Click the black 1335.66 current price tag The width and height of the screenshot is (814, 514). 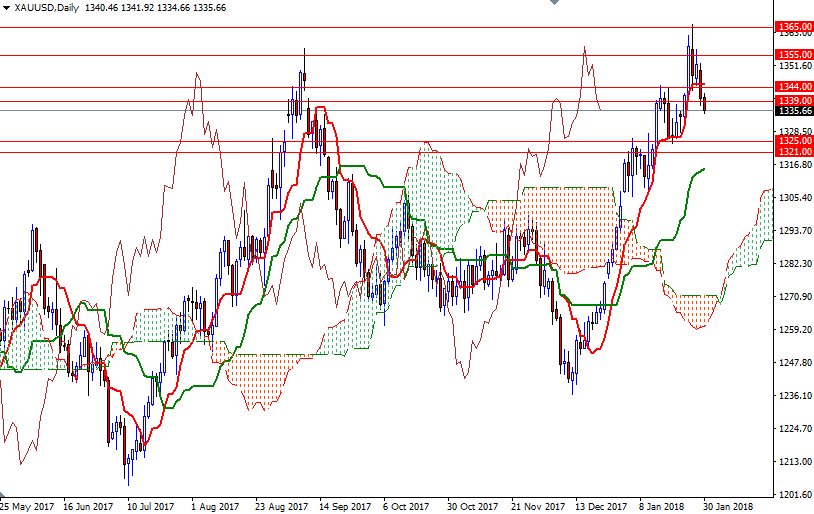click(793, 111)
